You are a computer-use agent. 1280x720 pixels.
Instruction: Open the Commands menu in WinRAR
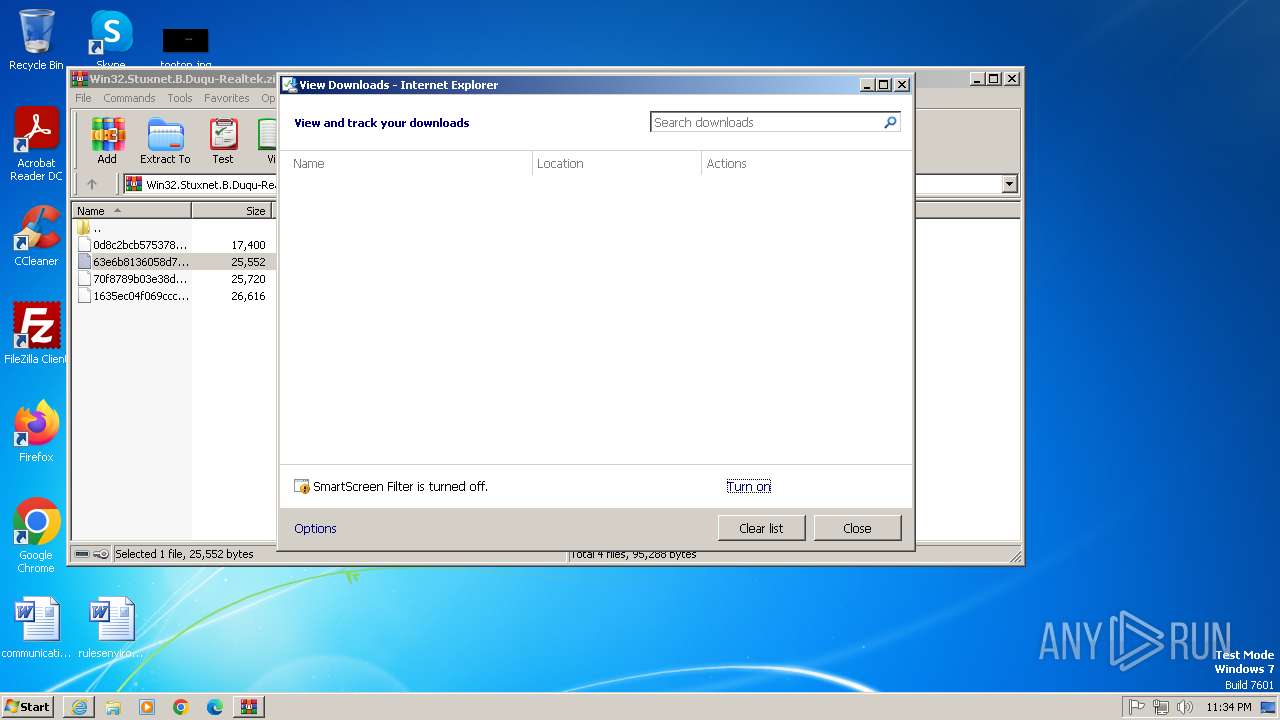click(x=129, y=98)
